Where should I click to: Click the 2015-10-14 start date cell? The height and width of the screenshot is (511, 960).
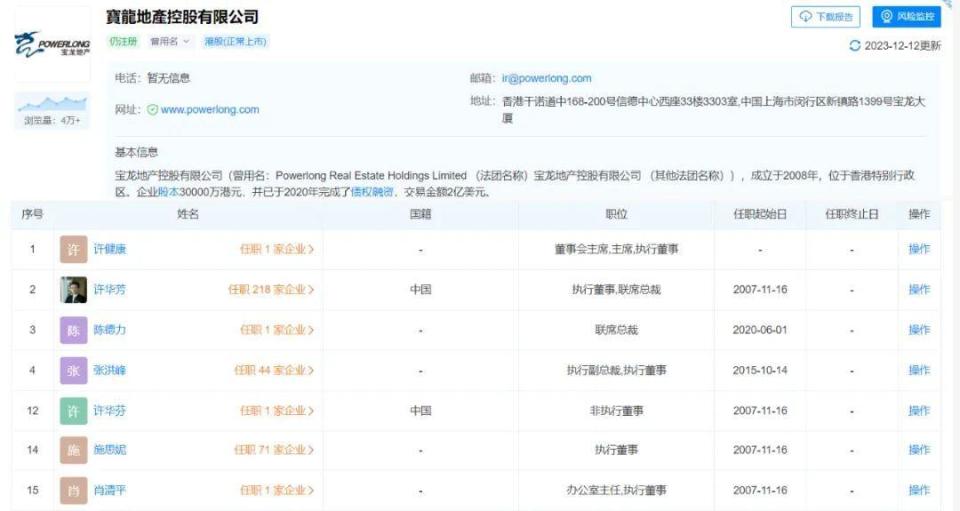tap(760, 370)
